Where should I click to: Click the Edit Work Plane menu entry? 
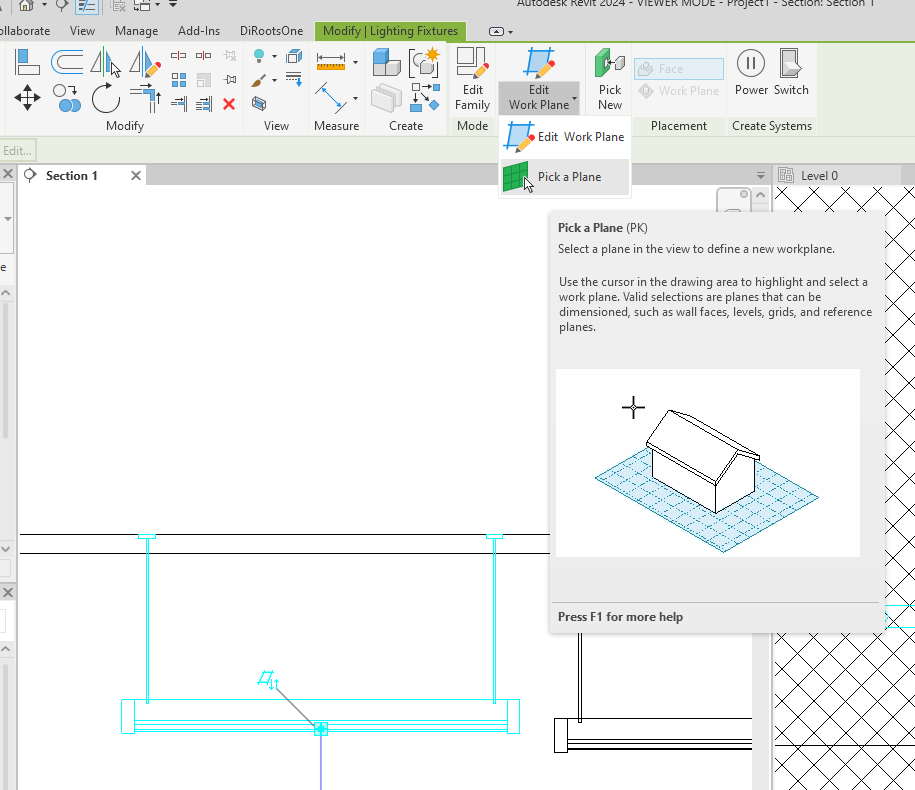(565, 136)
